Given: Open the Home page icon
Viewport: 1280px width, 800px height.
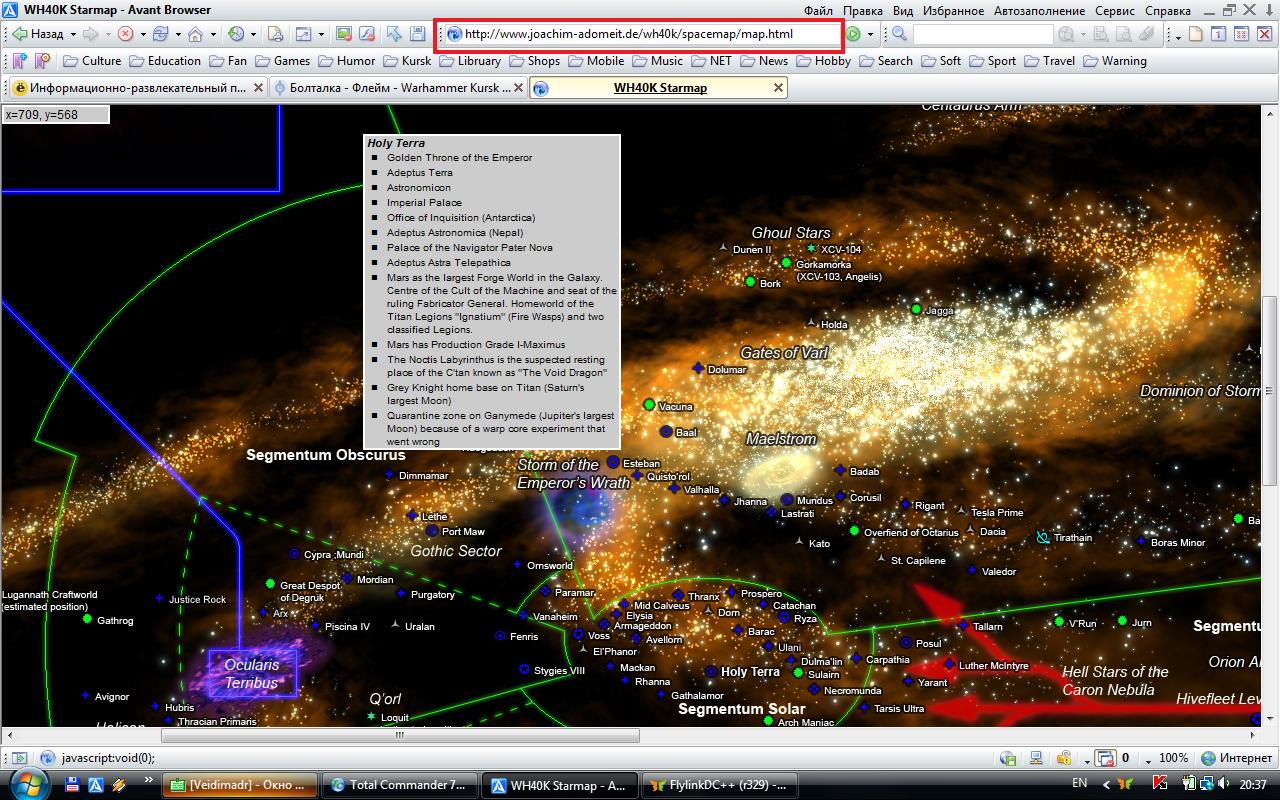Looking at the screenshot, I should click(195, 34).
